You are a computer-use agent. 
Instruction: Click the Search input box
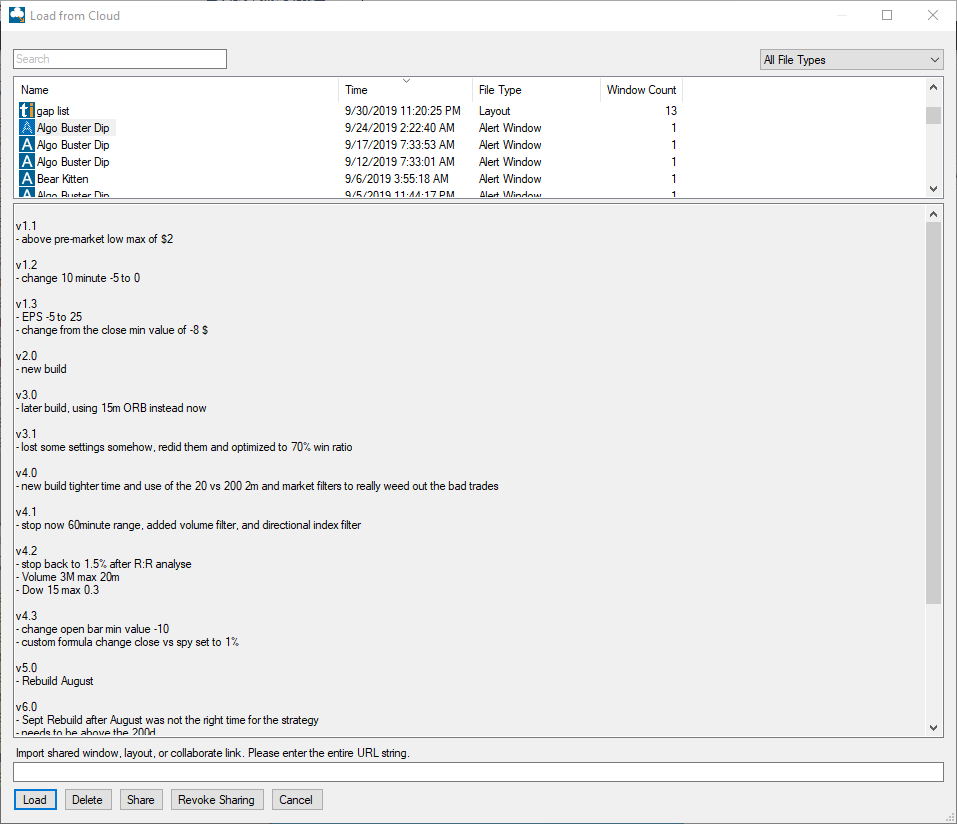[x=119, y=59]
